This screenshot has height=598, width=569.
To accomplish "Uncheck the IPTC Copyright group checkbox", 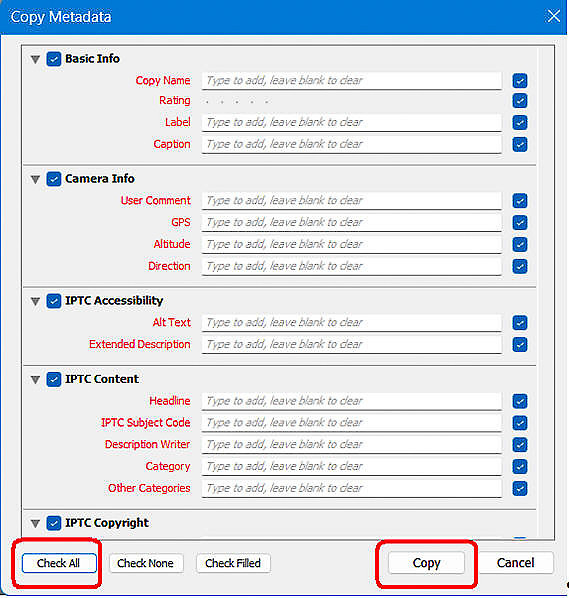I will click(x=54, y=523).
